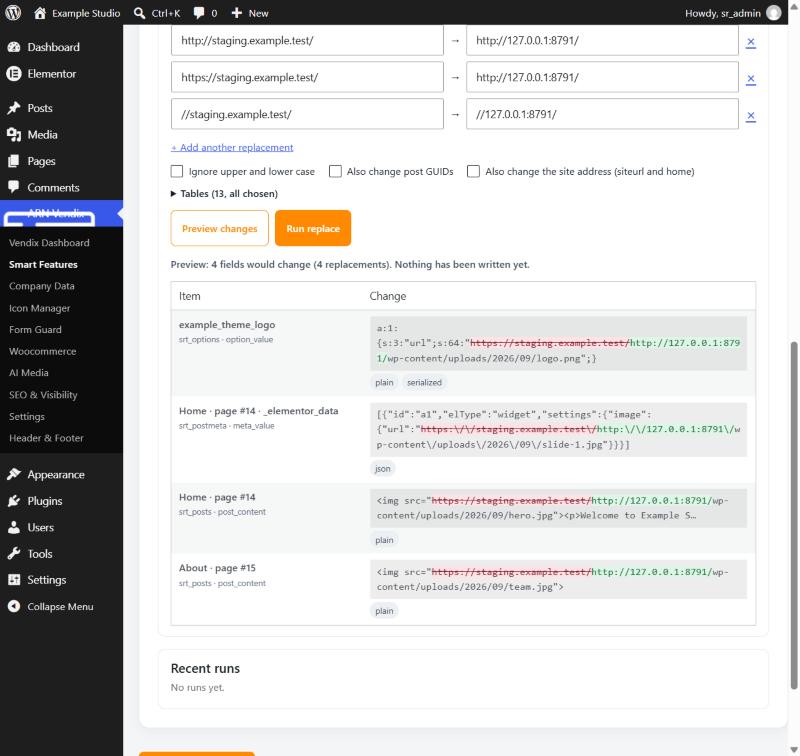Click the Users person icon
Screen dimensions: 800x756
point(14,527)
